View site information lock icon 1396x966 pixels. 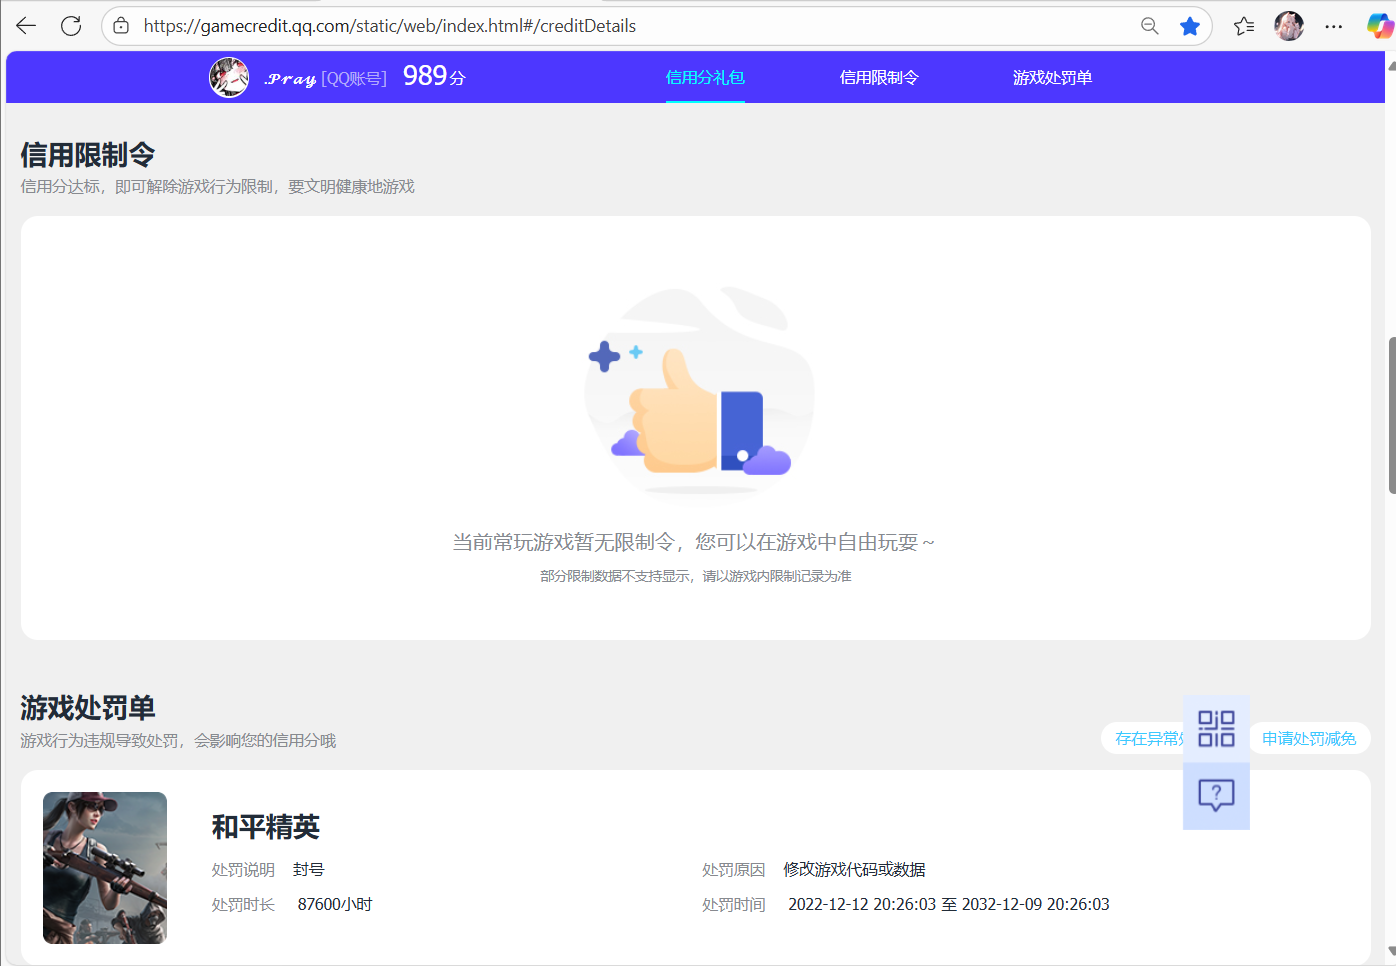coord(121,26)
